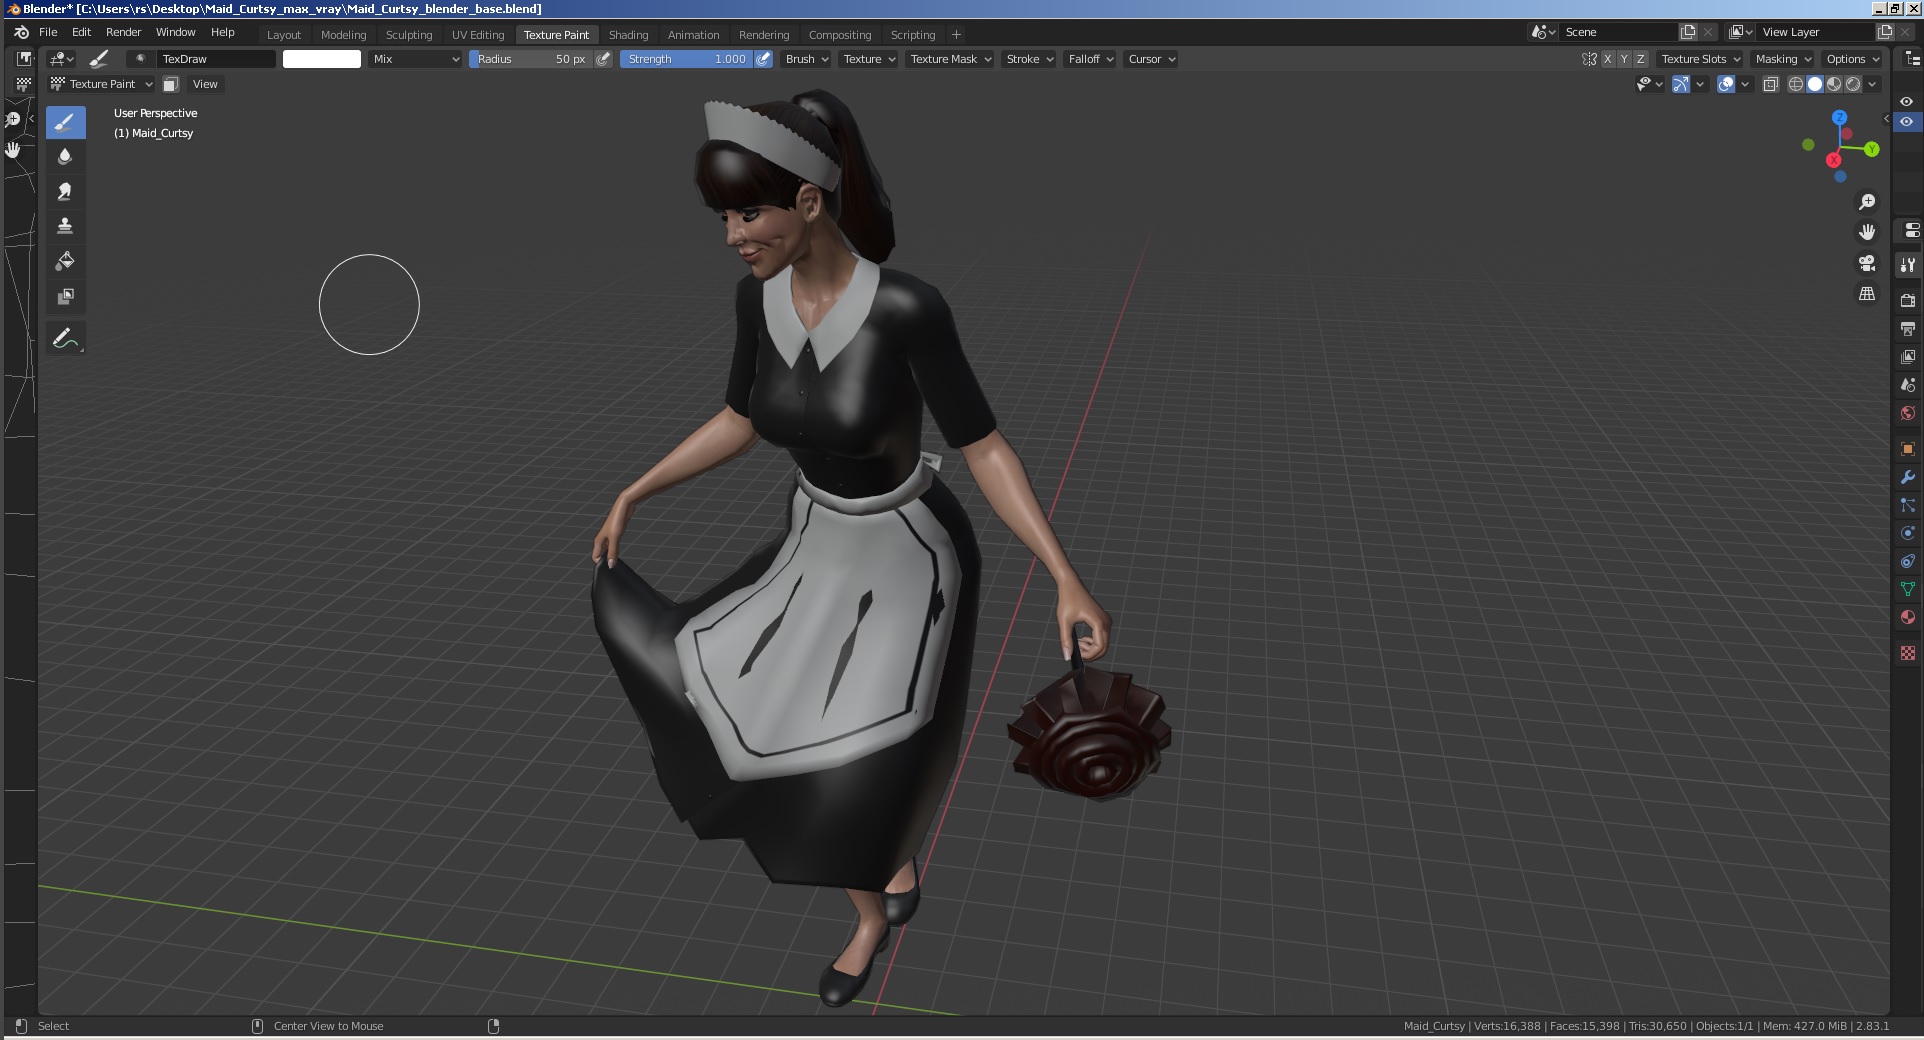Select the Annotate tool
The image size is (1924, 1040).
tap(65, 339)
